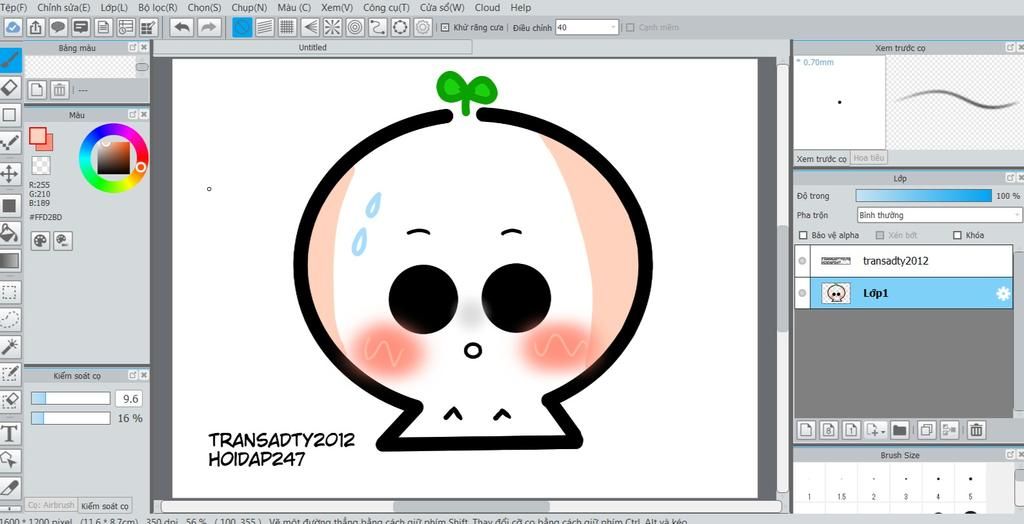Adjust brush size slider showing 9.6
This screenshot has height=524, width=1024.
click(71, 399)
